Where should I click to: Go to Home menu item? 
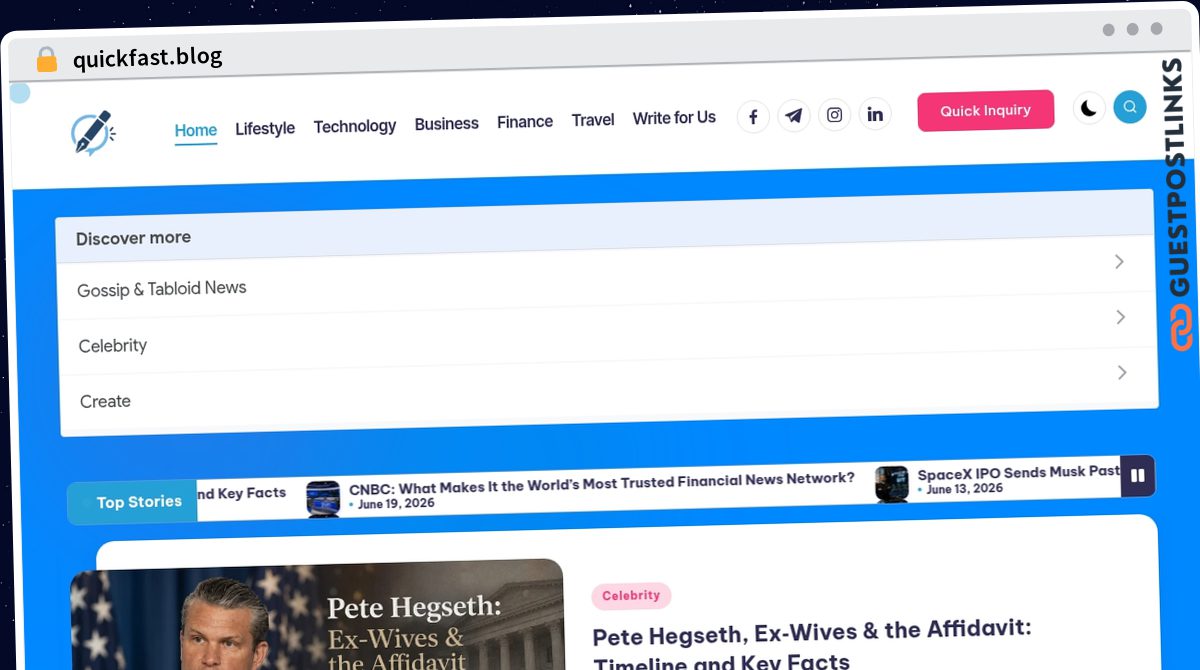(x=196, y=130)
